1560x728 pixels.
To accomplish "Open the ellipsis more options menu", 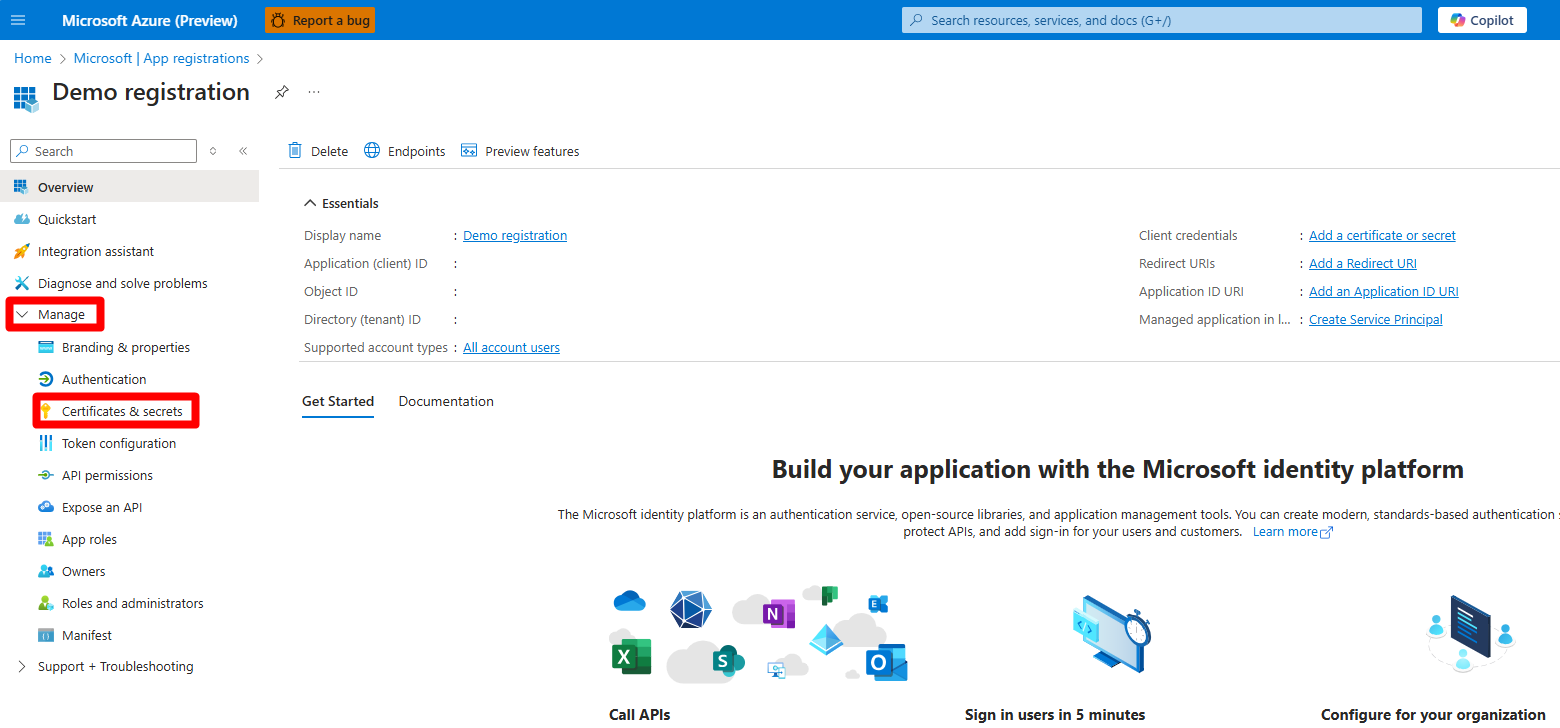I will point(314,92).
